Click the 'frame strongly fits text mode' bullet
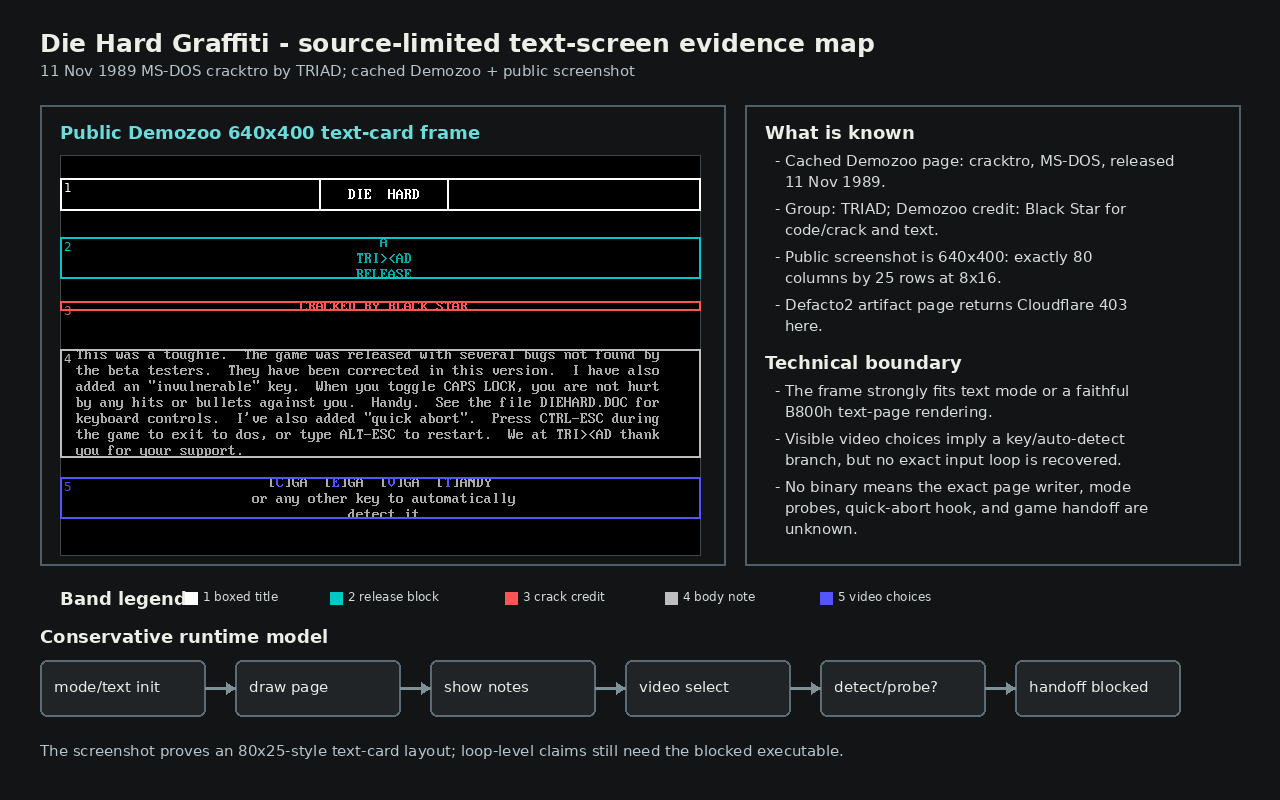The width and height of the screenshot is (1280, 800). (952, 401)
